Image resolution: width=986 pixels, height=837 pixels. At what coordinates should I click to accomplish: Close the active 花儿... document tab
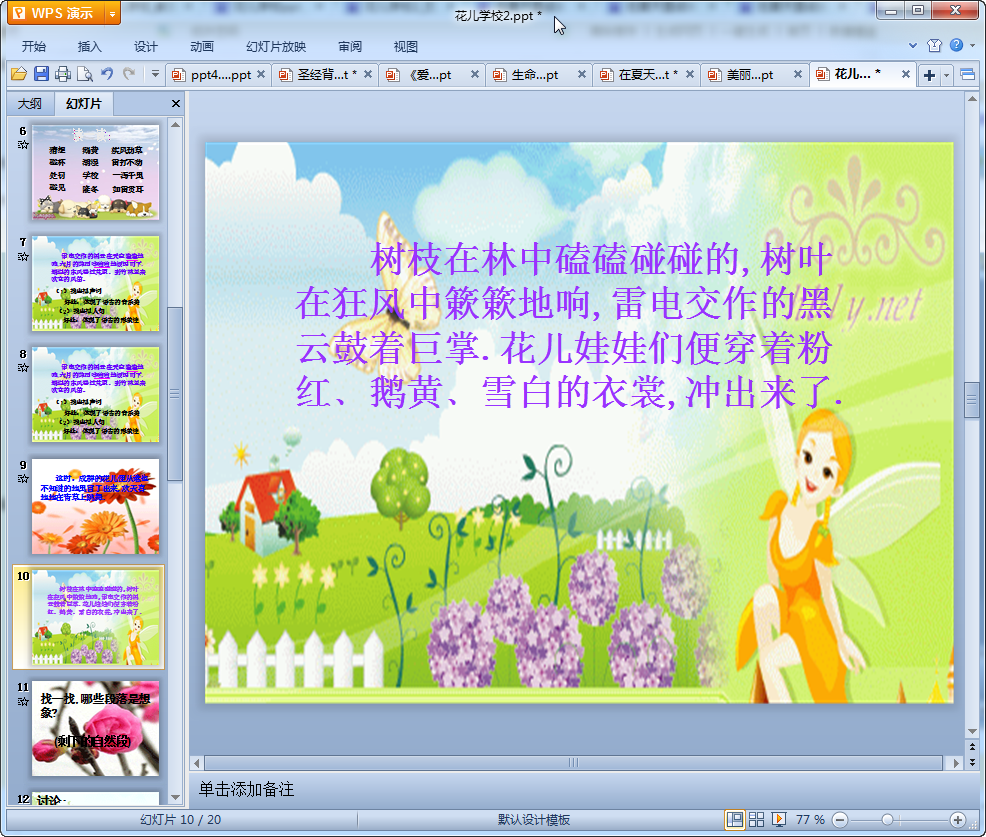coord(906,74)
